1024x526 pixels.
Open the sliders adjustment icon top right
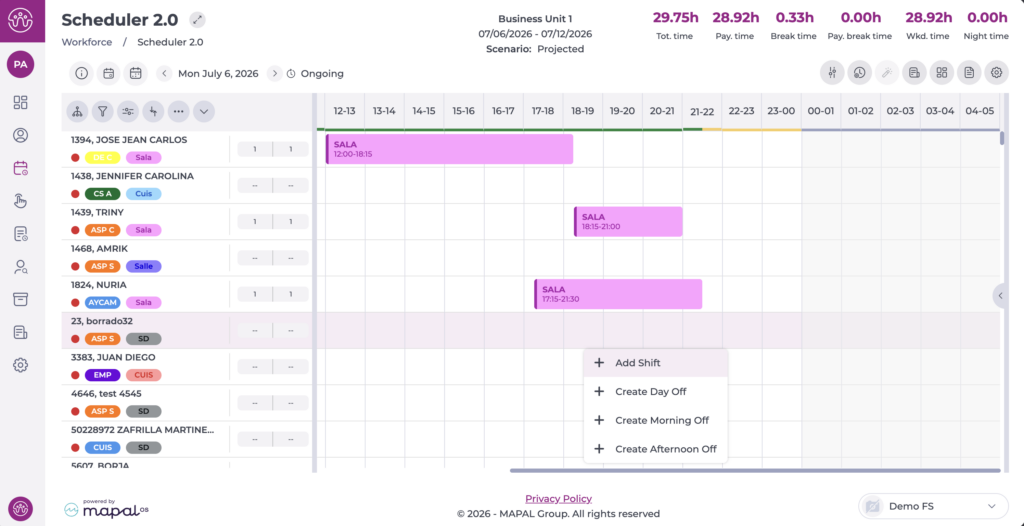[832, 73]
